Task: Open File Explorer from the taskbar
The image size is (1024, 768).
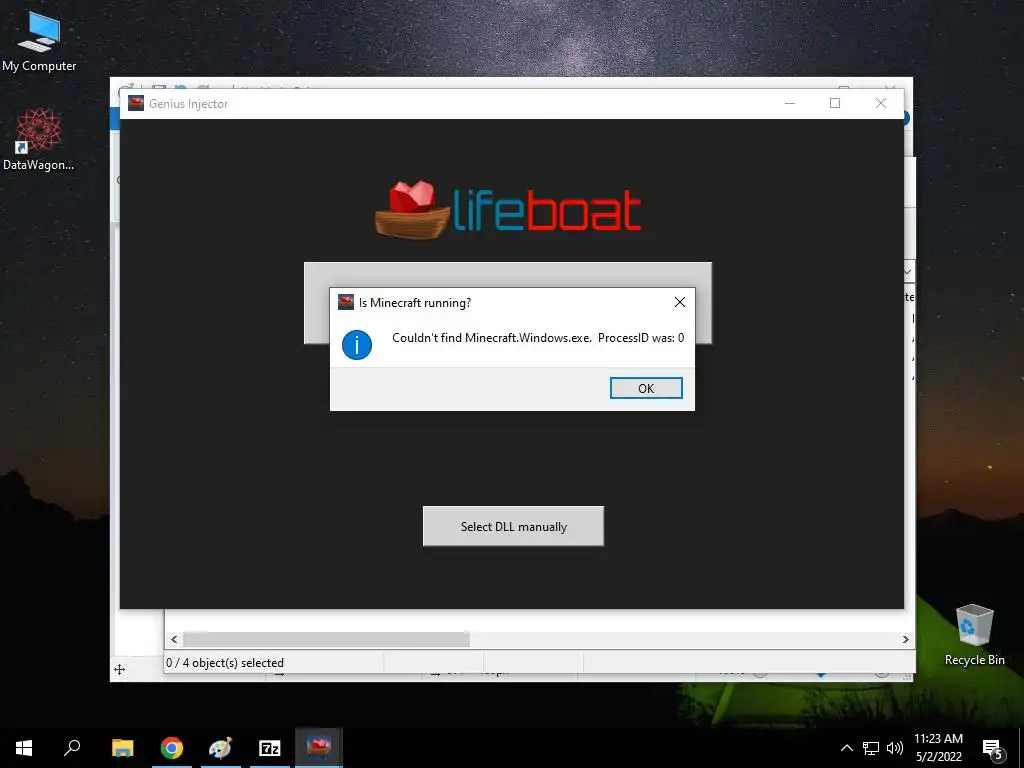Action: 122,748
